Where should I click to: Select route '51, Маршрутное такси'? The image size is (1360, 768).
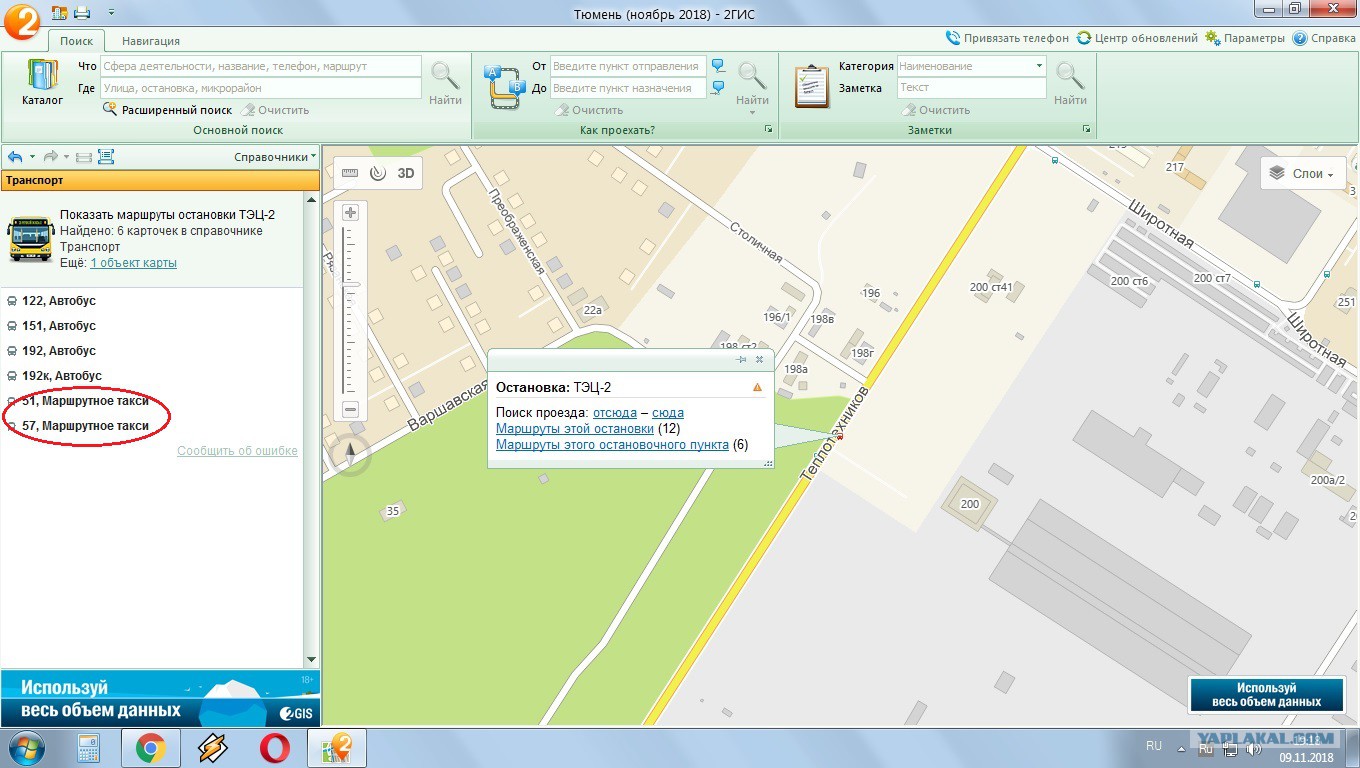pos(85,401)
